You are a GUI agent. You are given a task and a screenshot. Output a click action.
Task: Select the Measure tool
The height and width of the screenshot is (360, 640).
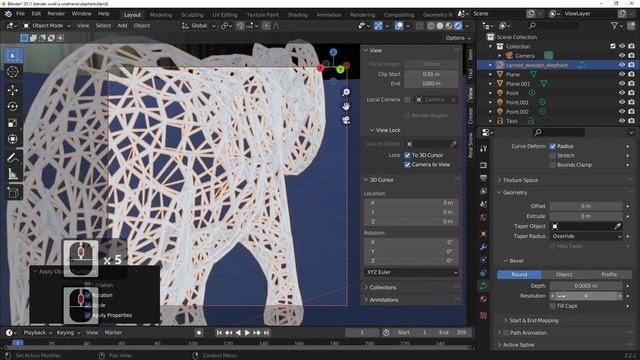point(13,174)
